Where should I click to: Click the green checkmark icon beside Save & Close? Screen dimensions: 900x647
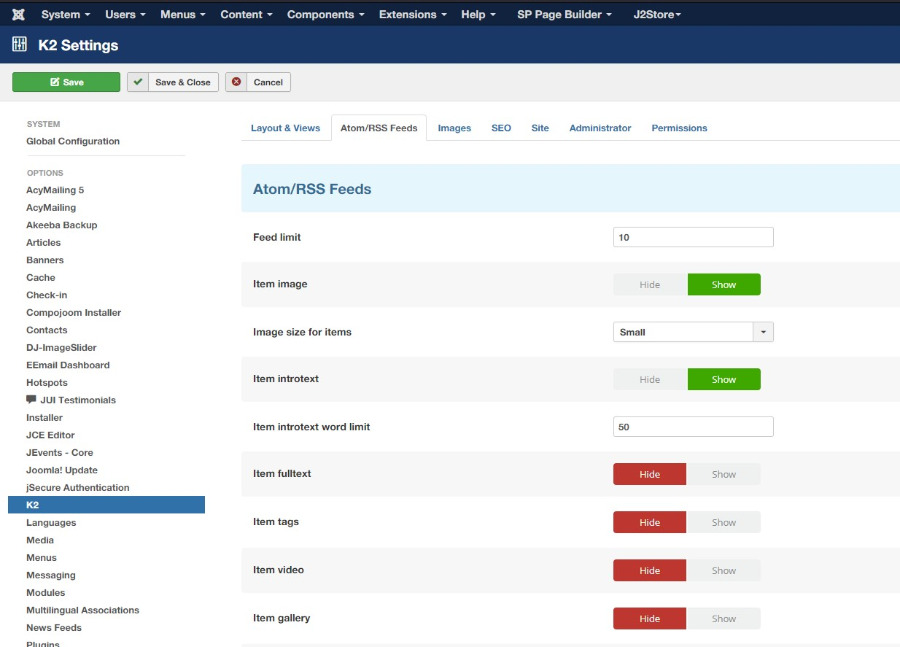pos(138,82)
